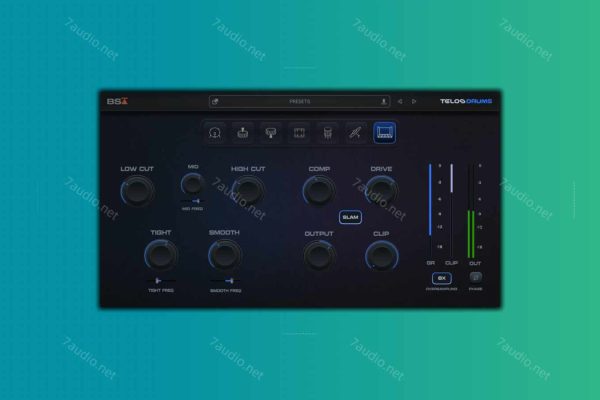Click the OUT level meter
The width and height of the screenshot is (600, 400).
coord(471,211)
